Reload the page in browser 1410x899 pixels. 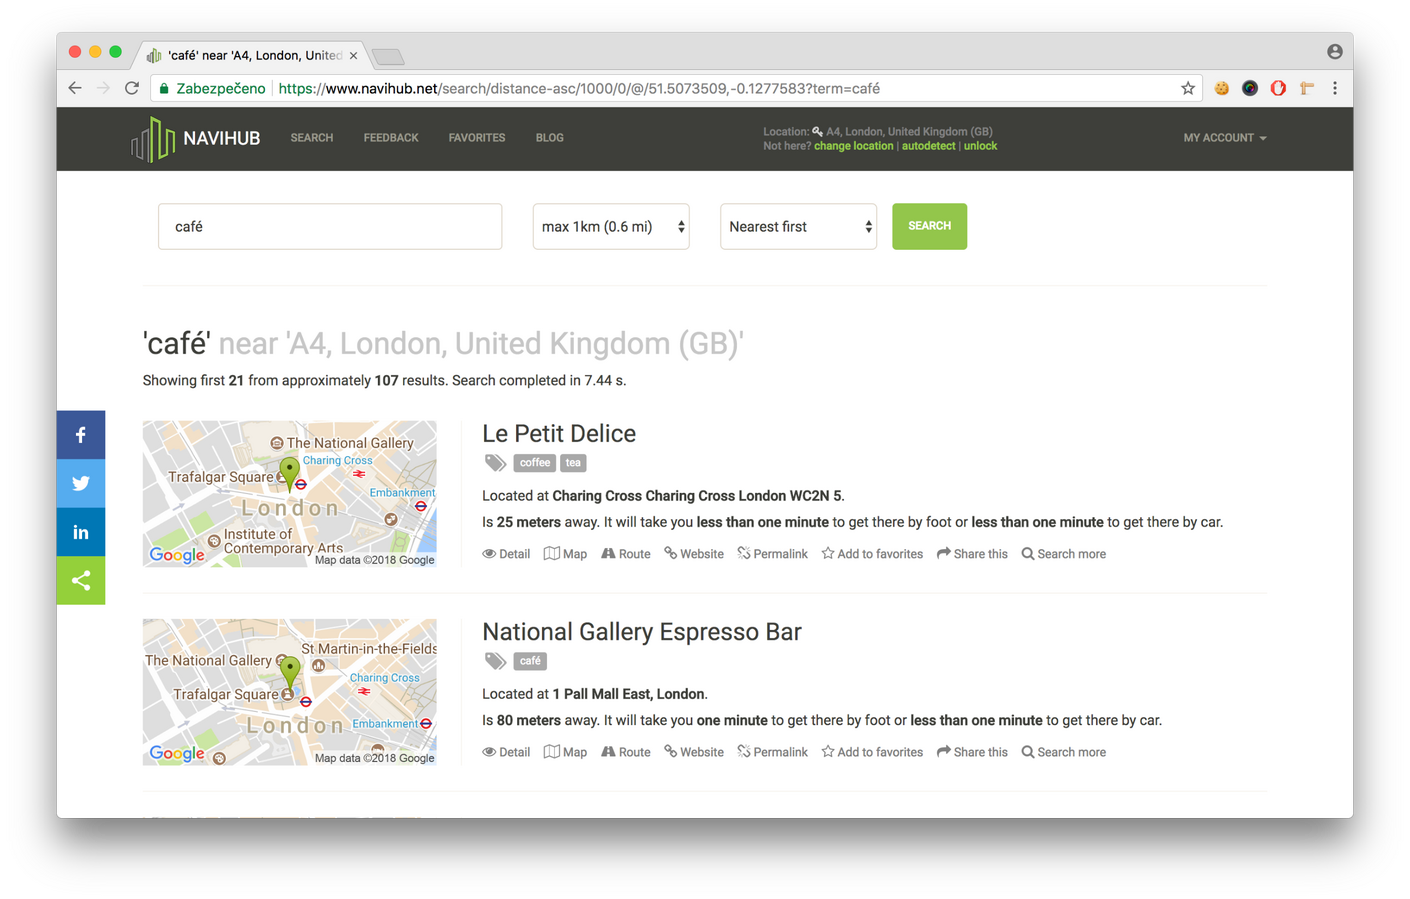pyautogui.click(x=132, y=88)
